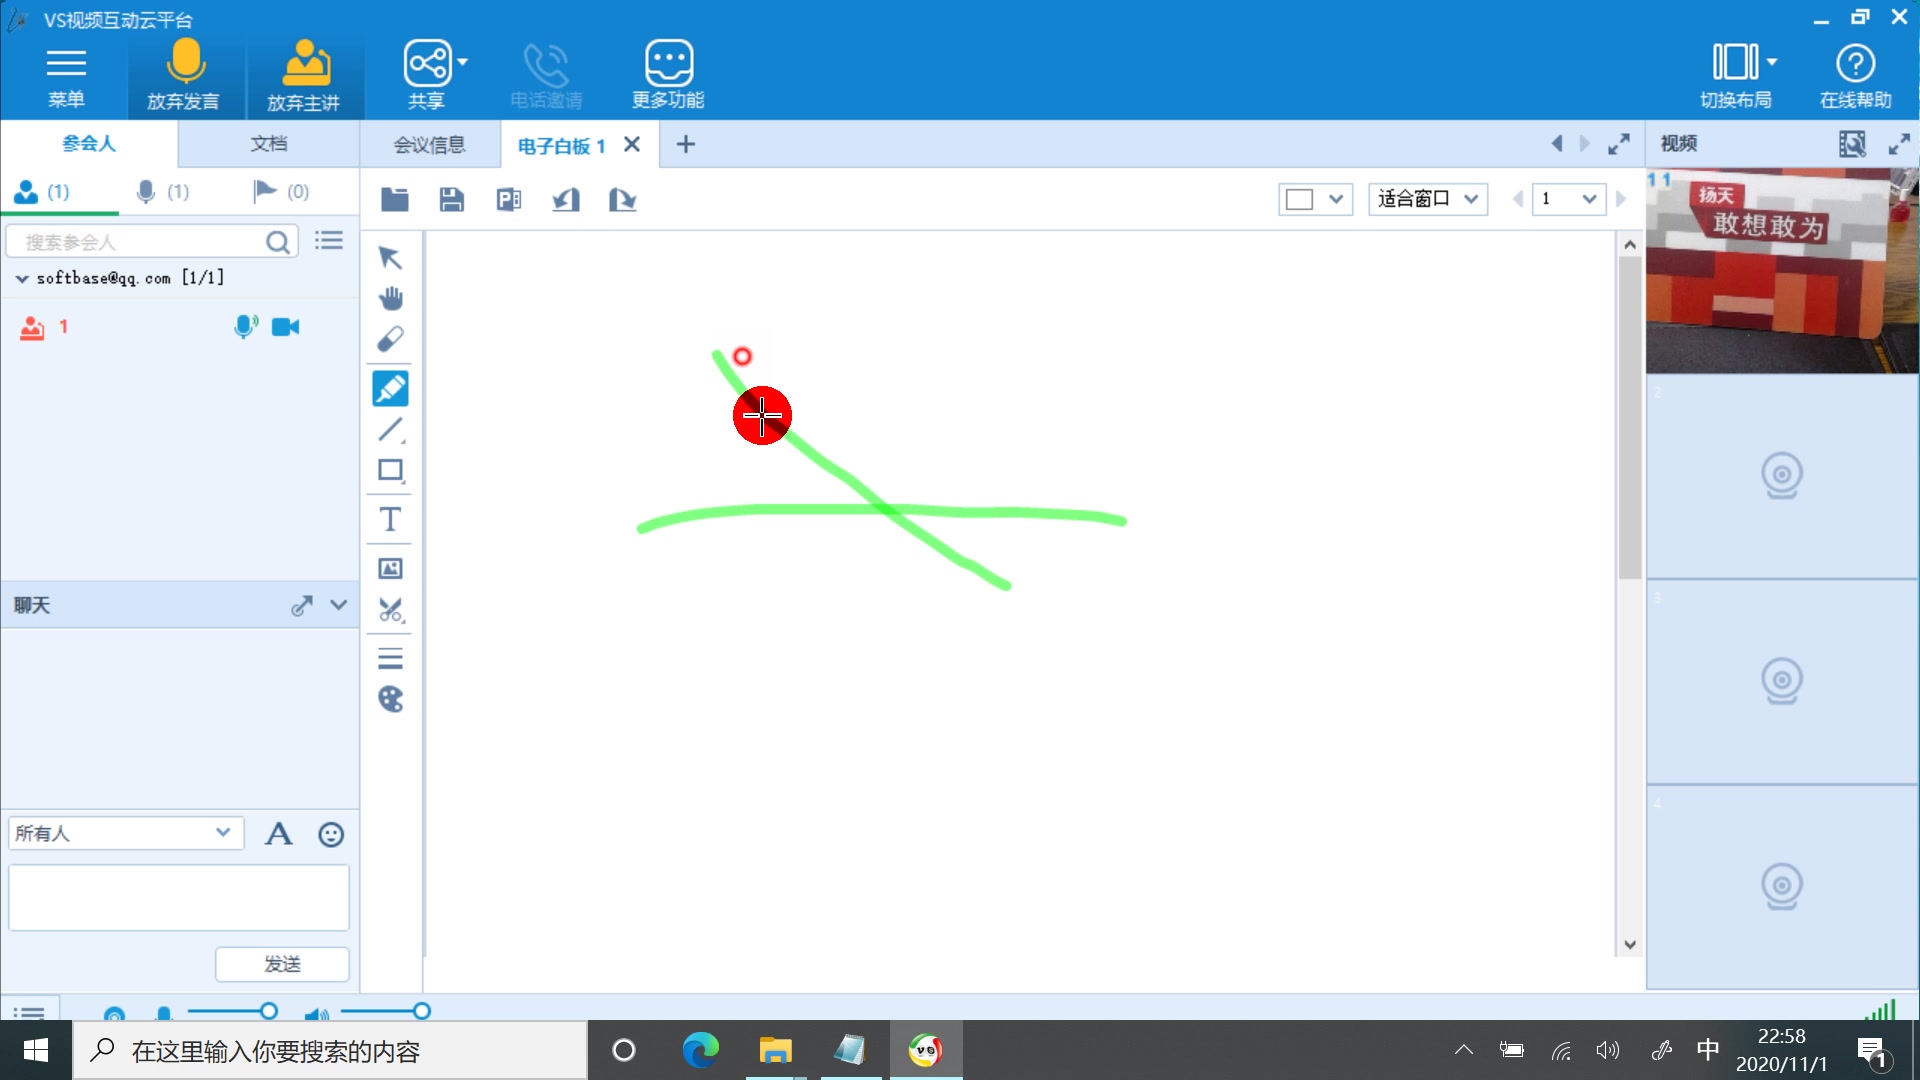
Task: Select the eraser tool
Action: (x=390, y=339)
